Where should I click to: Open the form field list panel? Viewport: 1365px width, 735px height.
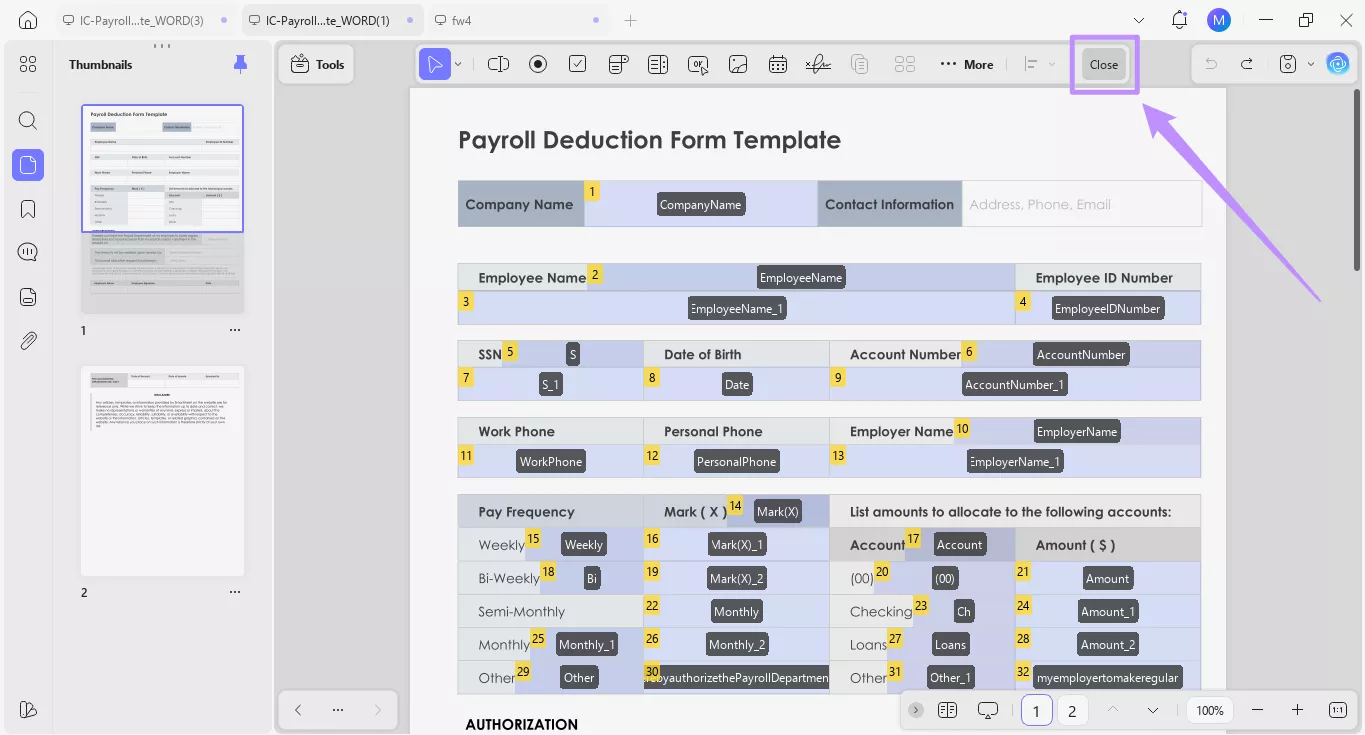28,297
